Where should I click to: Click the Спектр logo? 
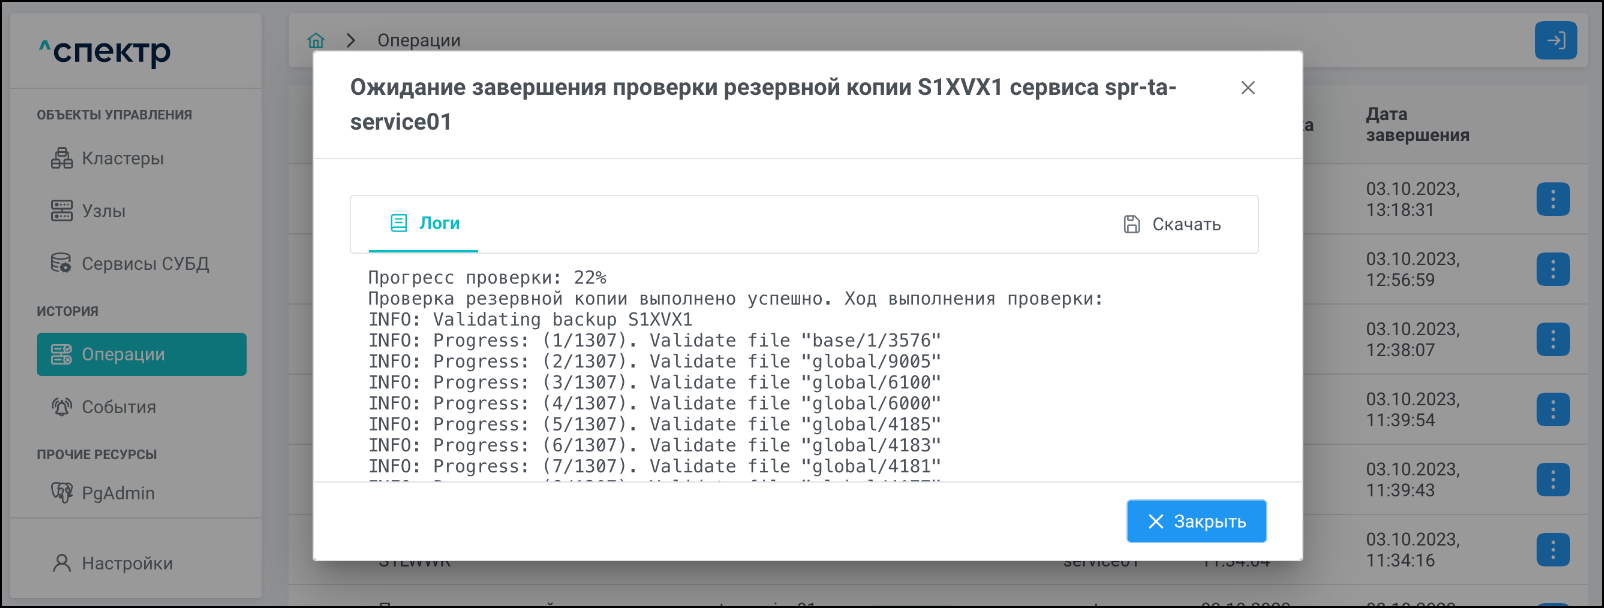[105, 51]
